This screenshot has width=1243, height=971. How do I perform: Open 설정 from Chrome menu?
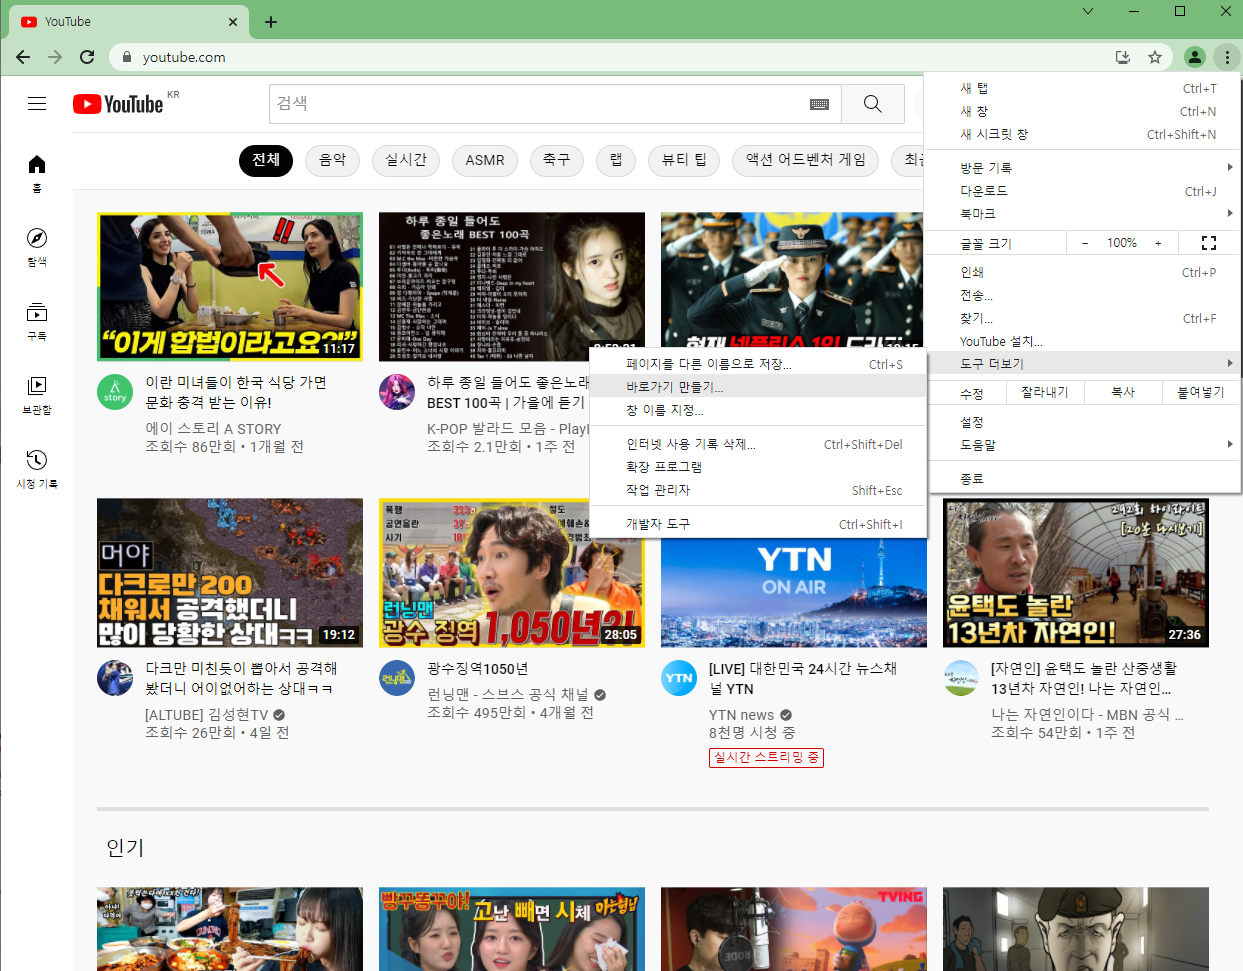pyautogui.click(x=1084, y=422)
